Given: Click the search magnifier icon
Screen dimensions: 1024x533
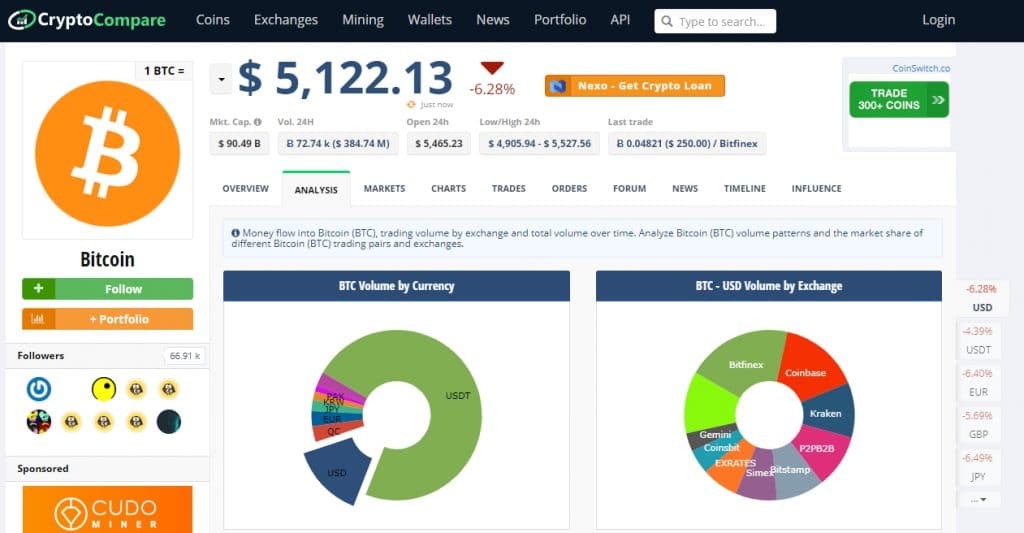Looking at the screenshot, I should (666, 21).
